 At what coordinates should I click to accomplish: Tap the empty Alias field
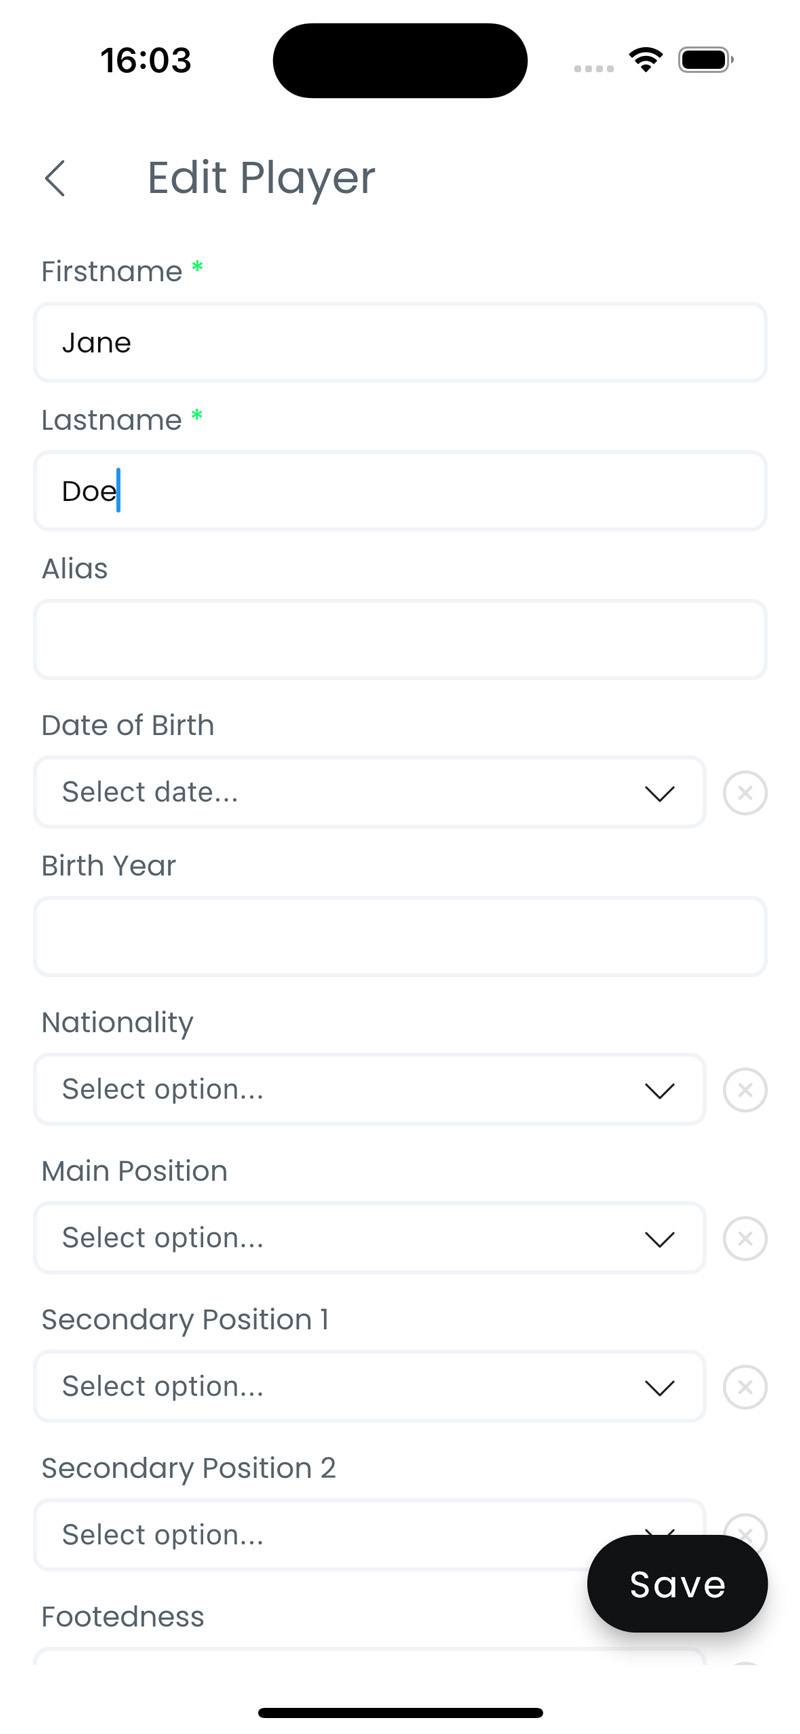(400, 640)
